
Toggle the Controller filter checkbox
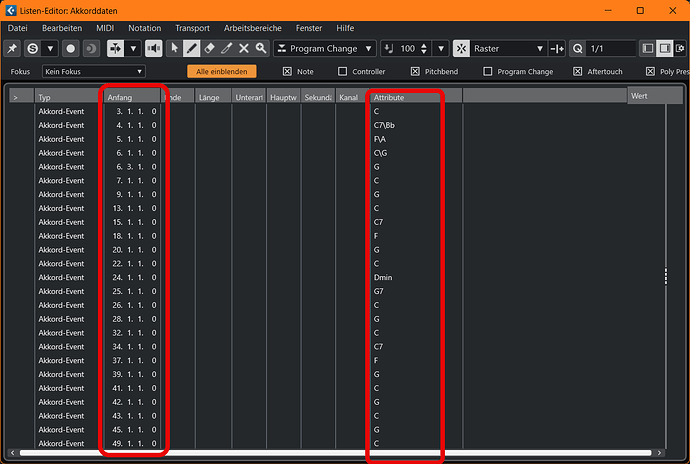(x=342, y=71)
